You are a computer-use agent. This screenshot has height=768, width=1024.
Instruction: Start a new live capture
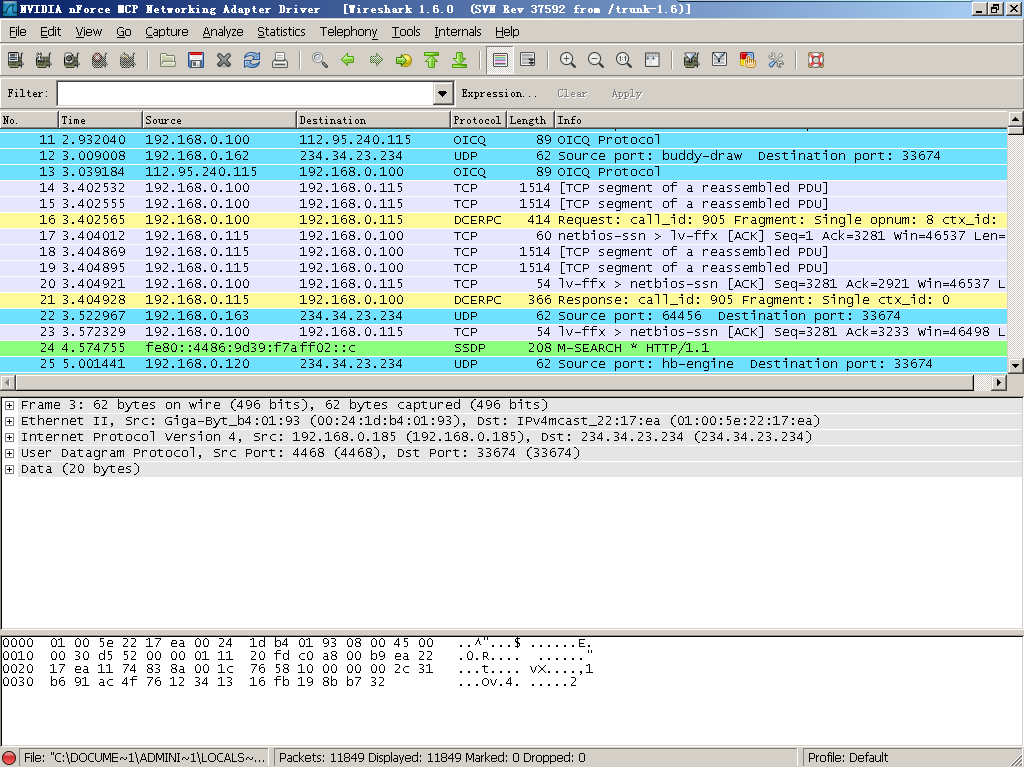pyautogui.click(x=72, y=60)
